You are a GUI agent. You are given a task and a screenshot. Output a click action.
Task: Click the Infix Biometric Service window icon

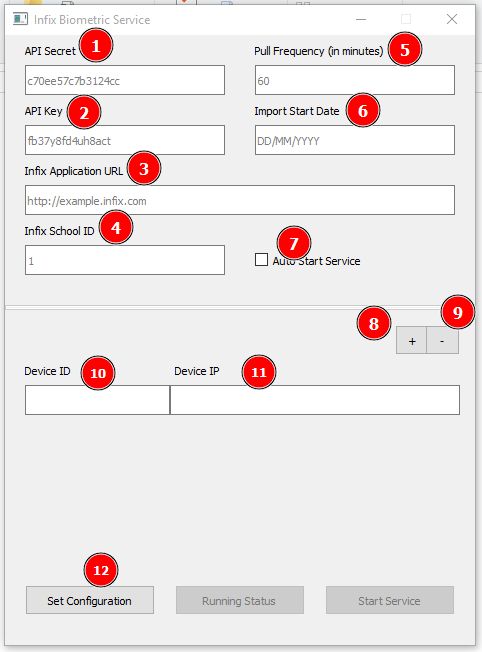(20, 19)
